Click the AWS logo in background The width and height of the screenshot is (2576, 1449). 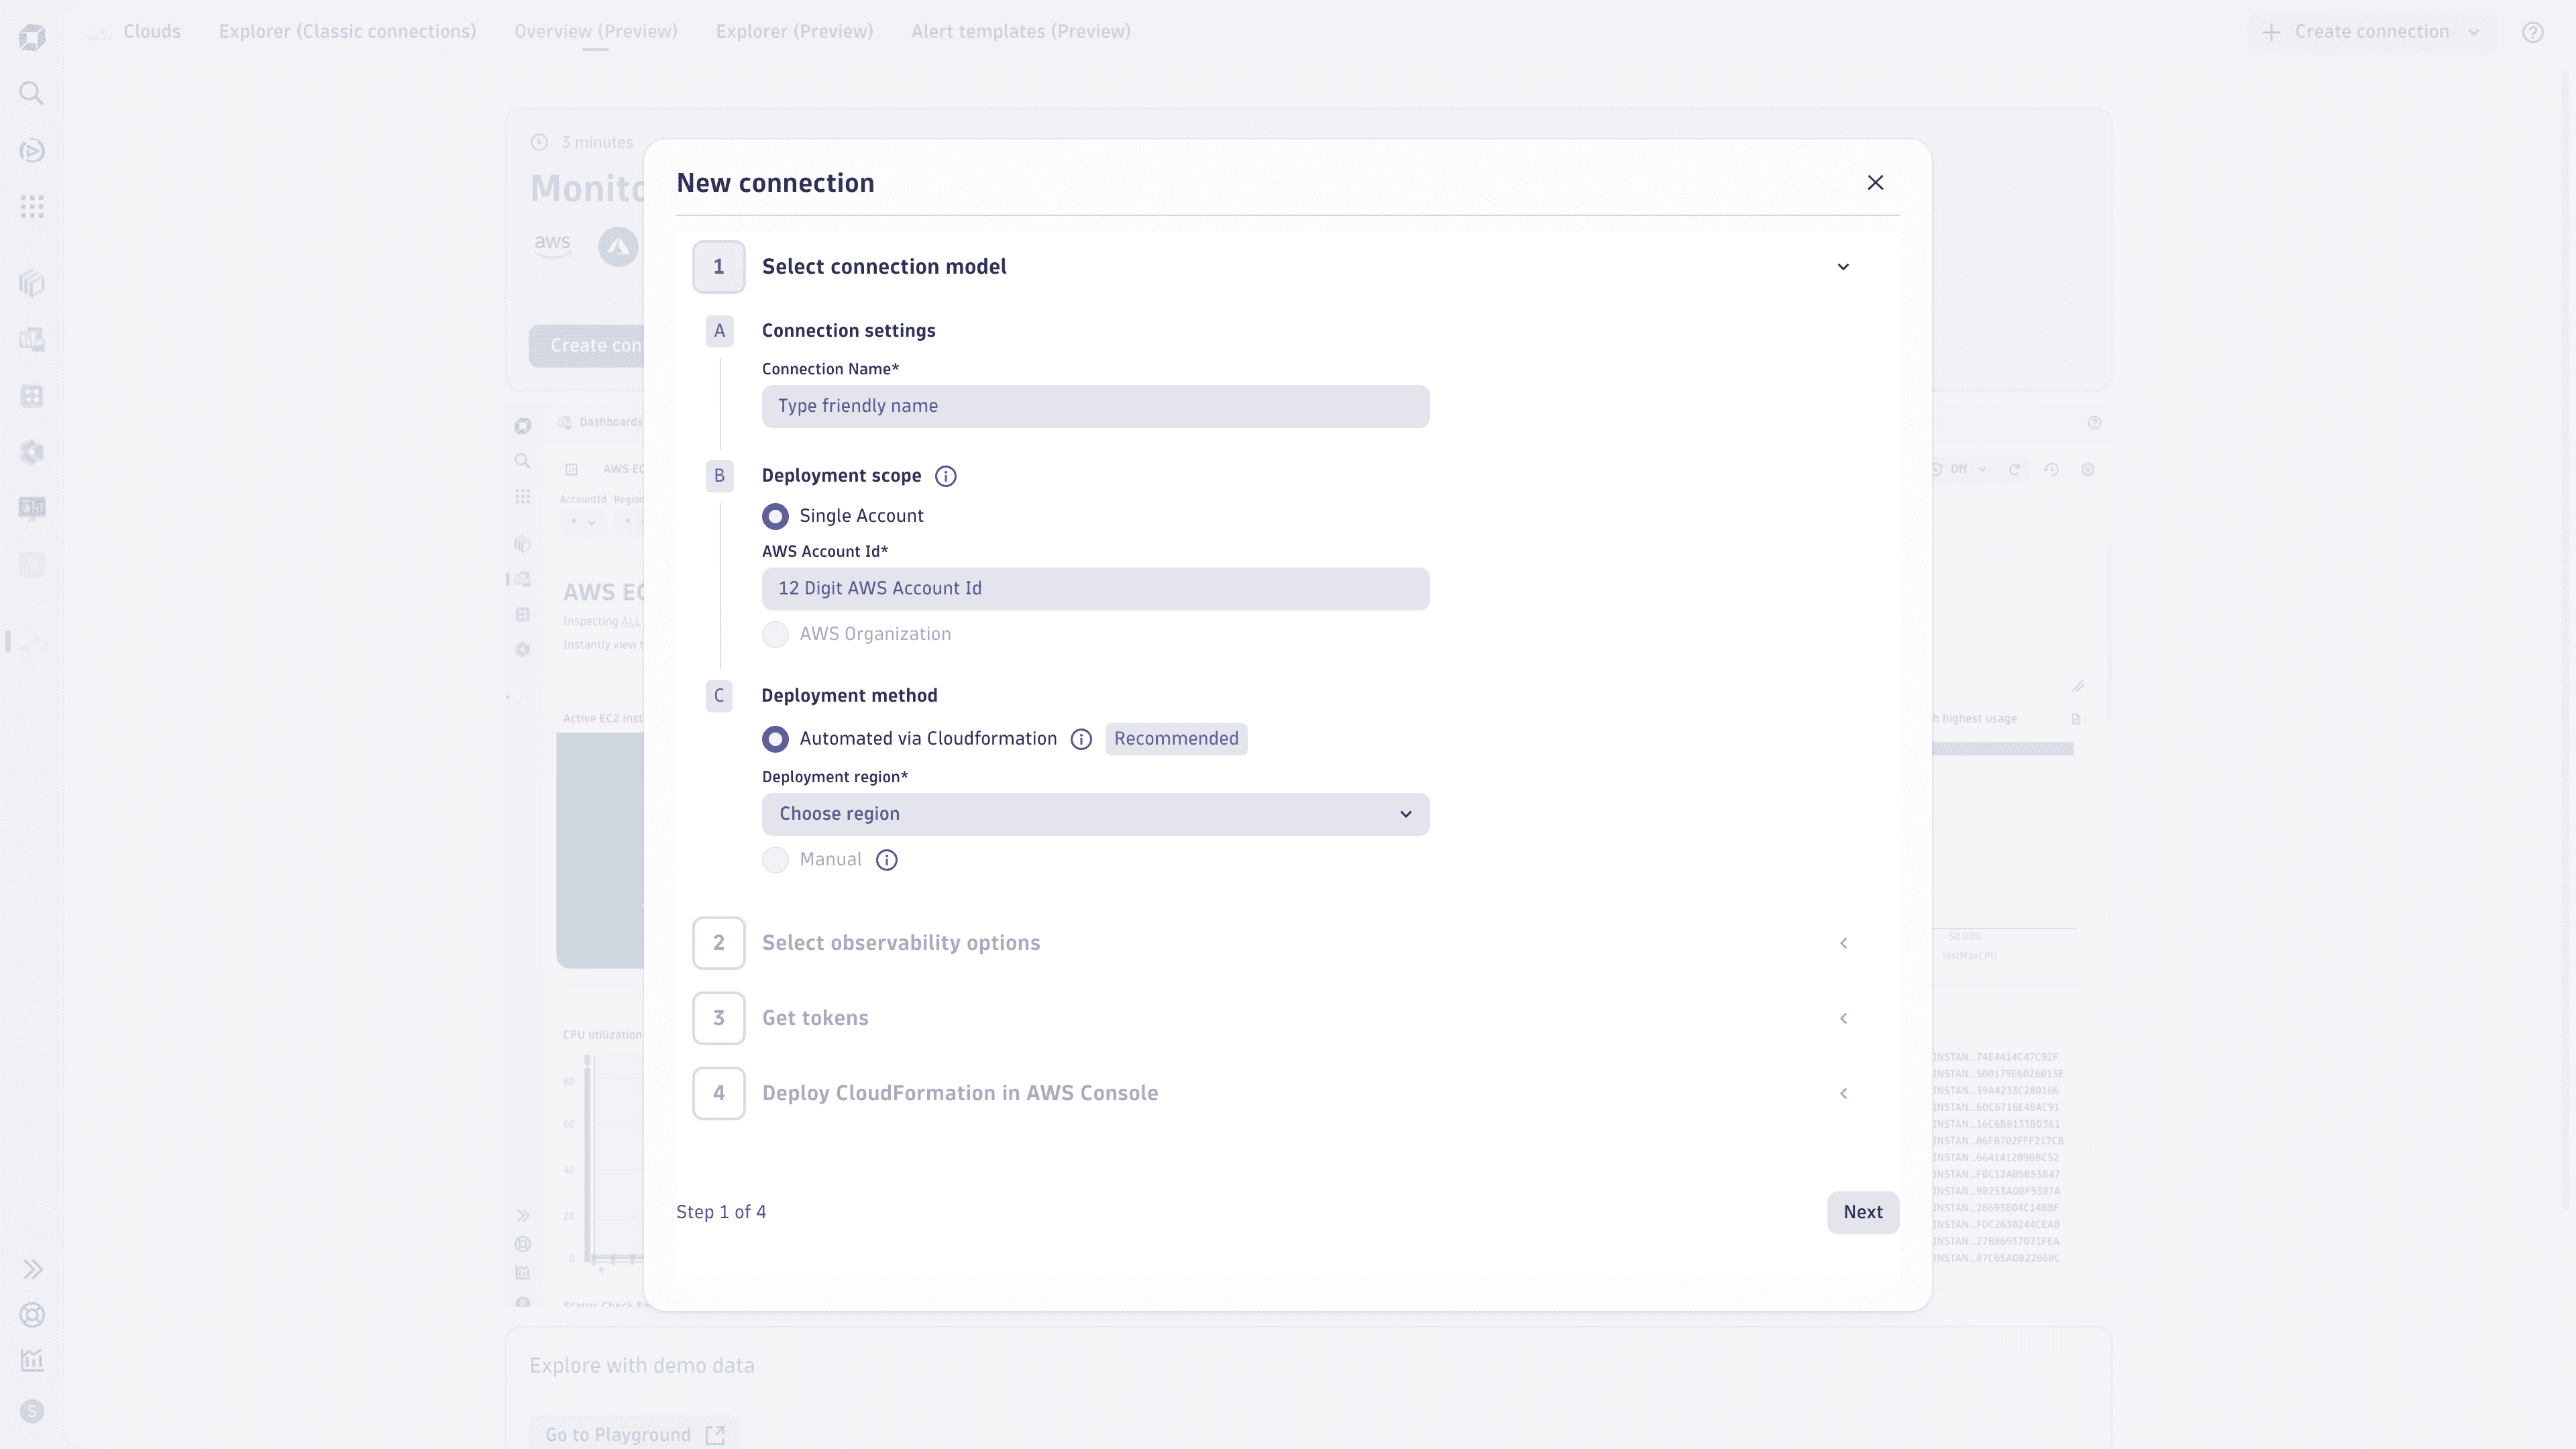click(x=552, y=245)
